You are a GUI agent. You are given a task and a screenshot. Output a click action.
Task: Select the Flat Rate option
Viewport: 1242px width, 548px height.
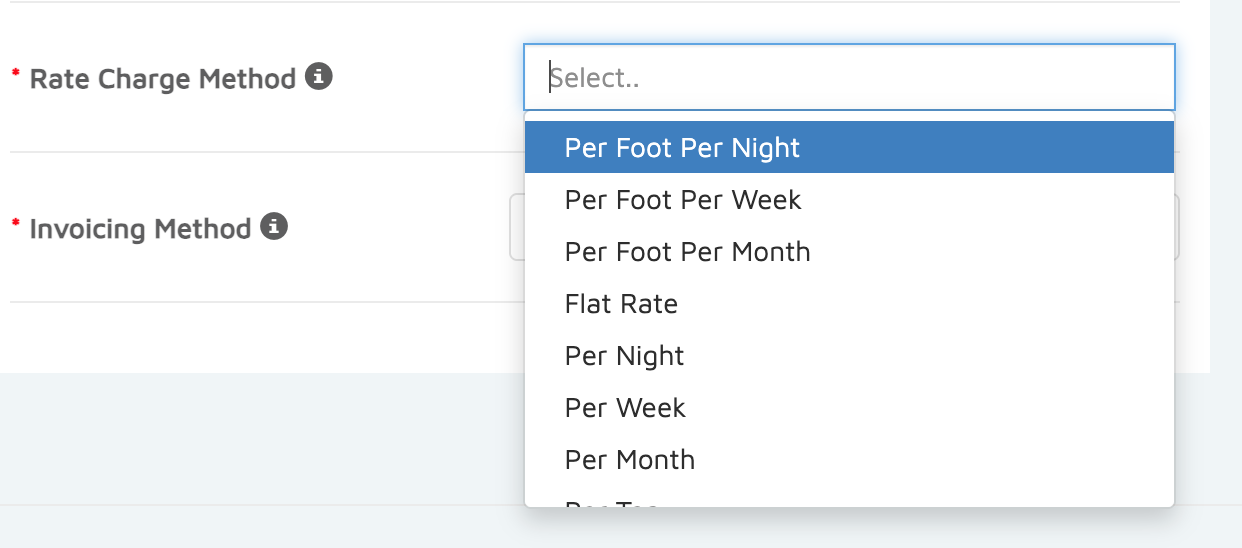pos(621,304)
